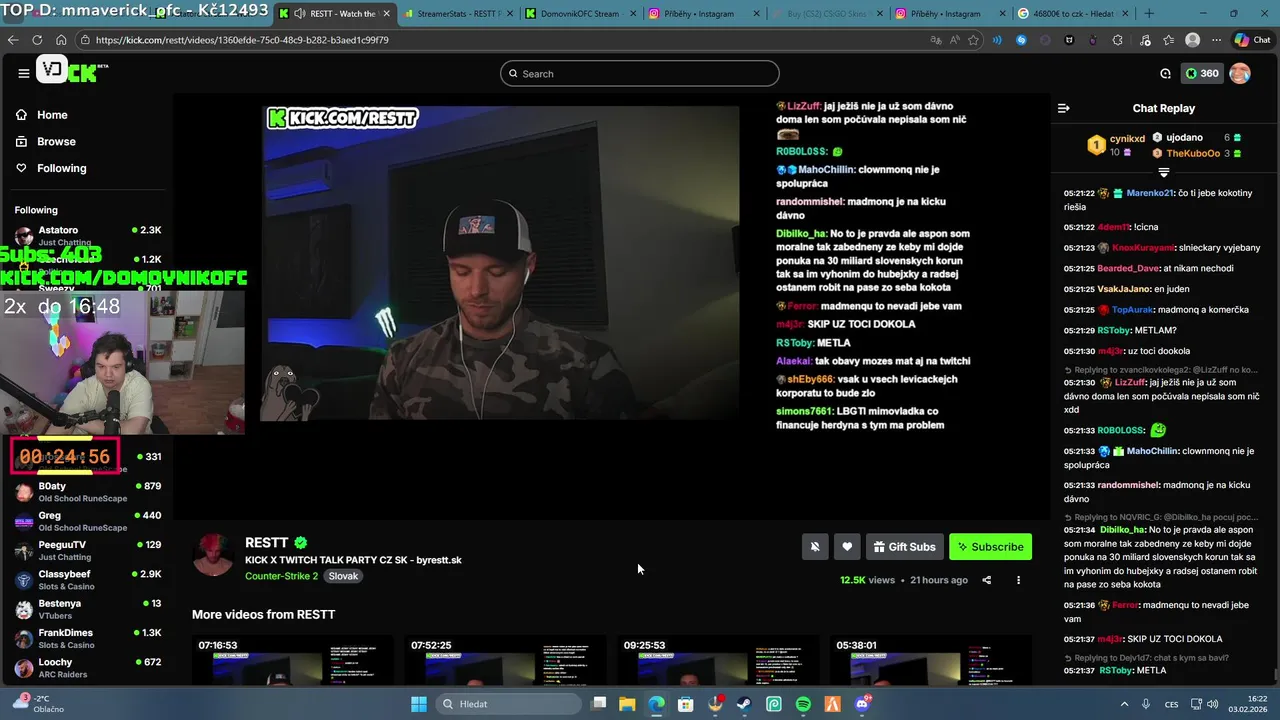1280x720 pixels.
Task: Click TopAurak's username in the chat replay
Action: (1134, 310)
